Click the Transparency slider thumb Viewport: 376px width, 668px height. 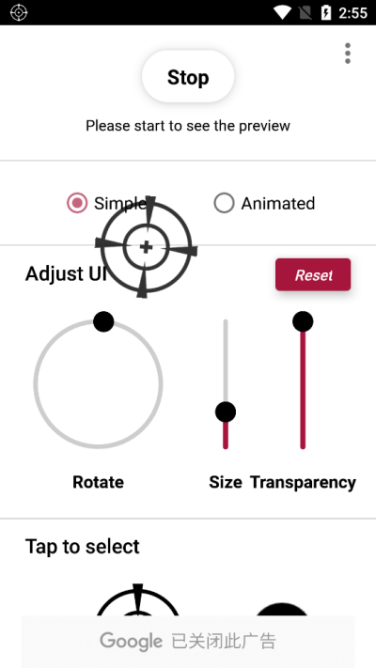pyautogui.click(x=303, y=321)
